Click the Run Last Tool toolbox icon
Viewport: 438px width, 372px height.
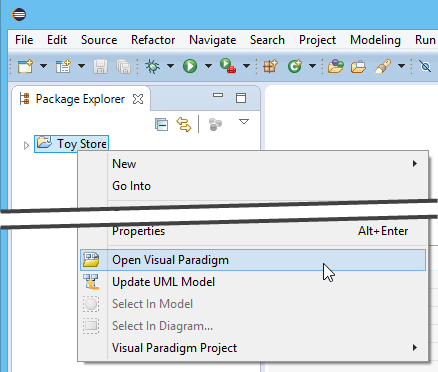click(x=228, y=66)
